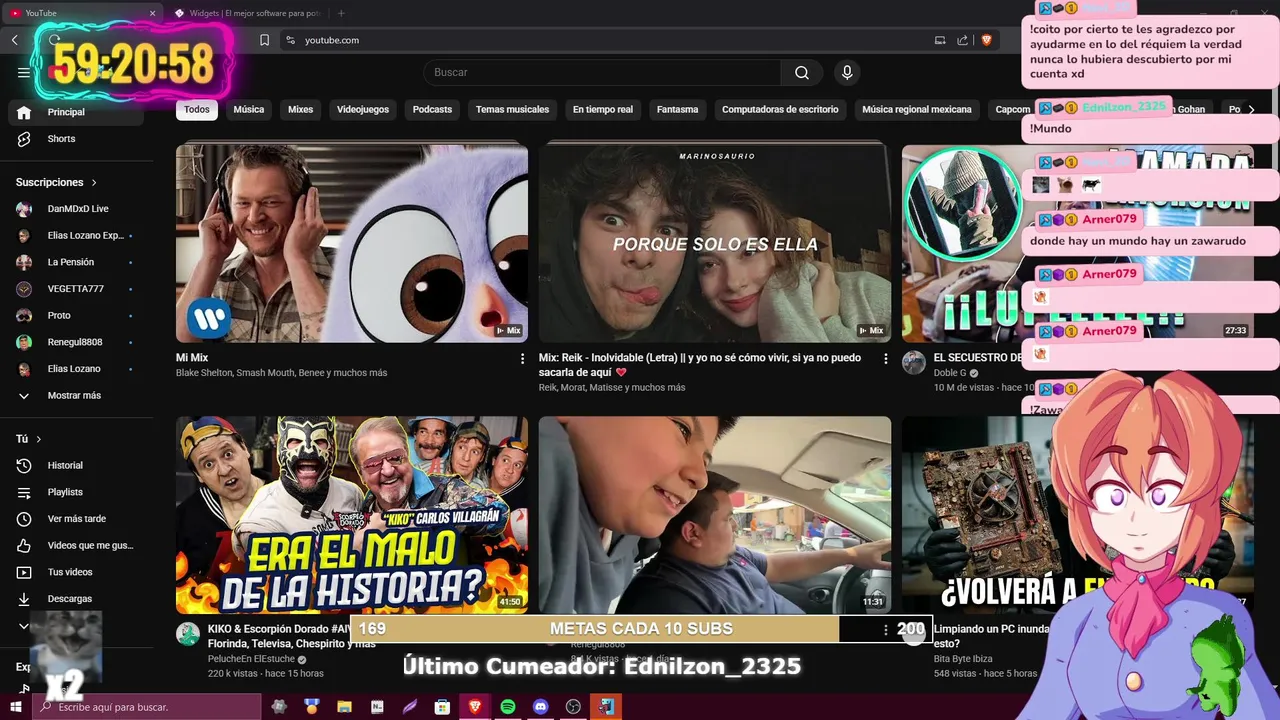The height and width of the screenshot is (720, 1280).
Task: Click the browser back arrow
Action: [15, 40]
